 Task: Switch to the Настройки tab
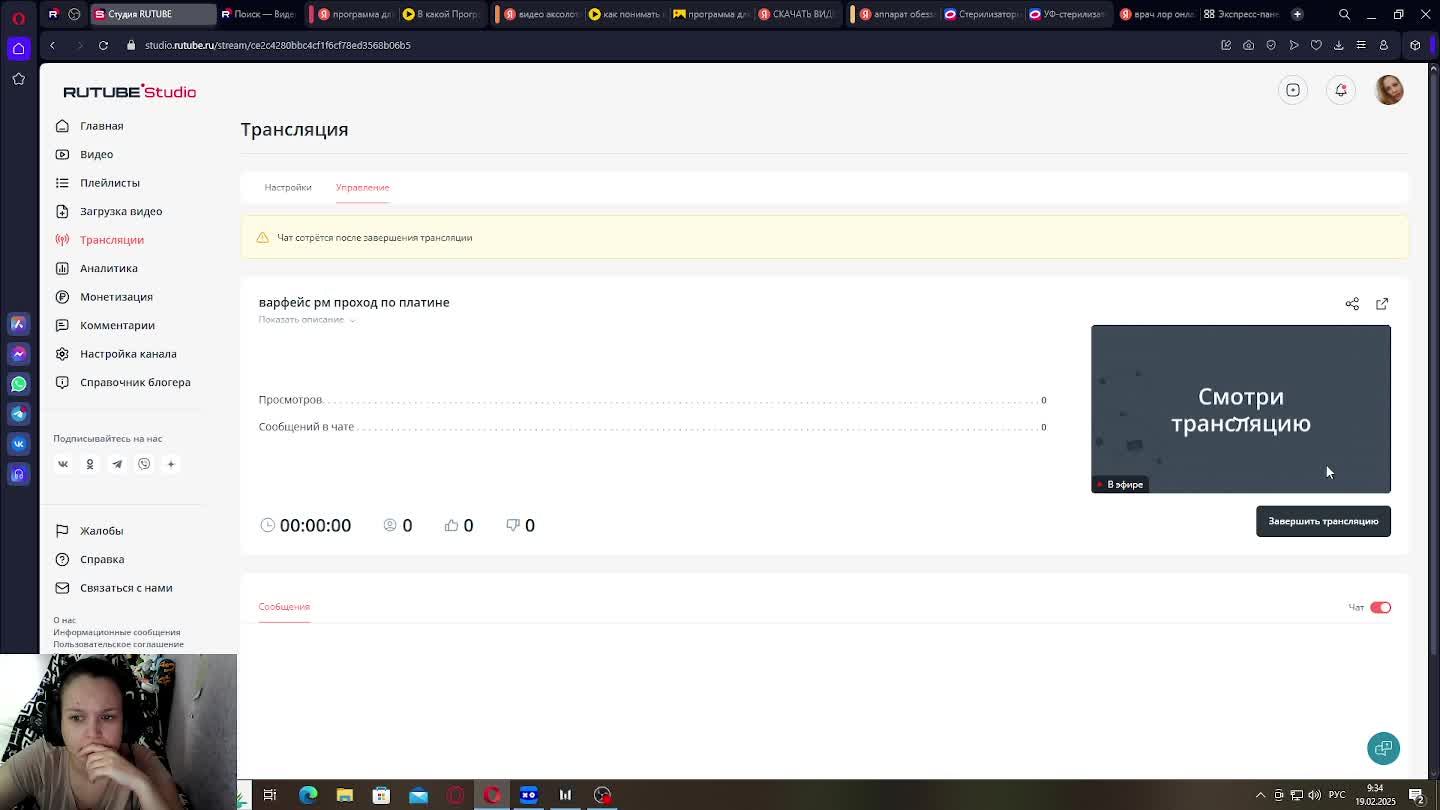288,187
